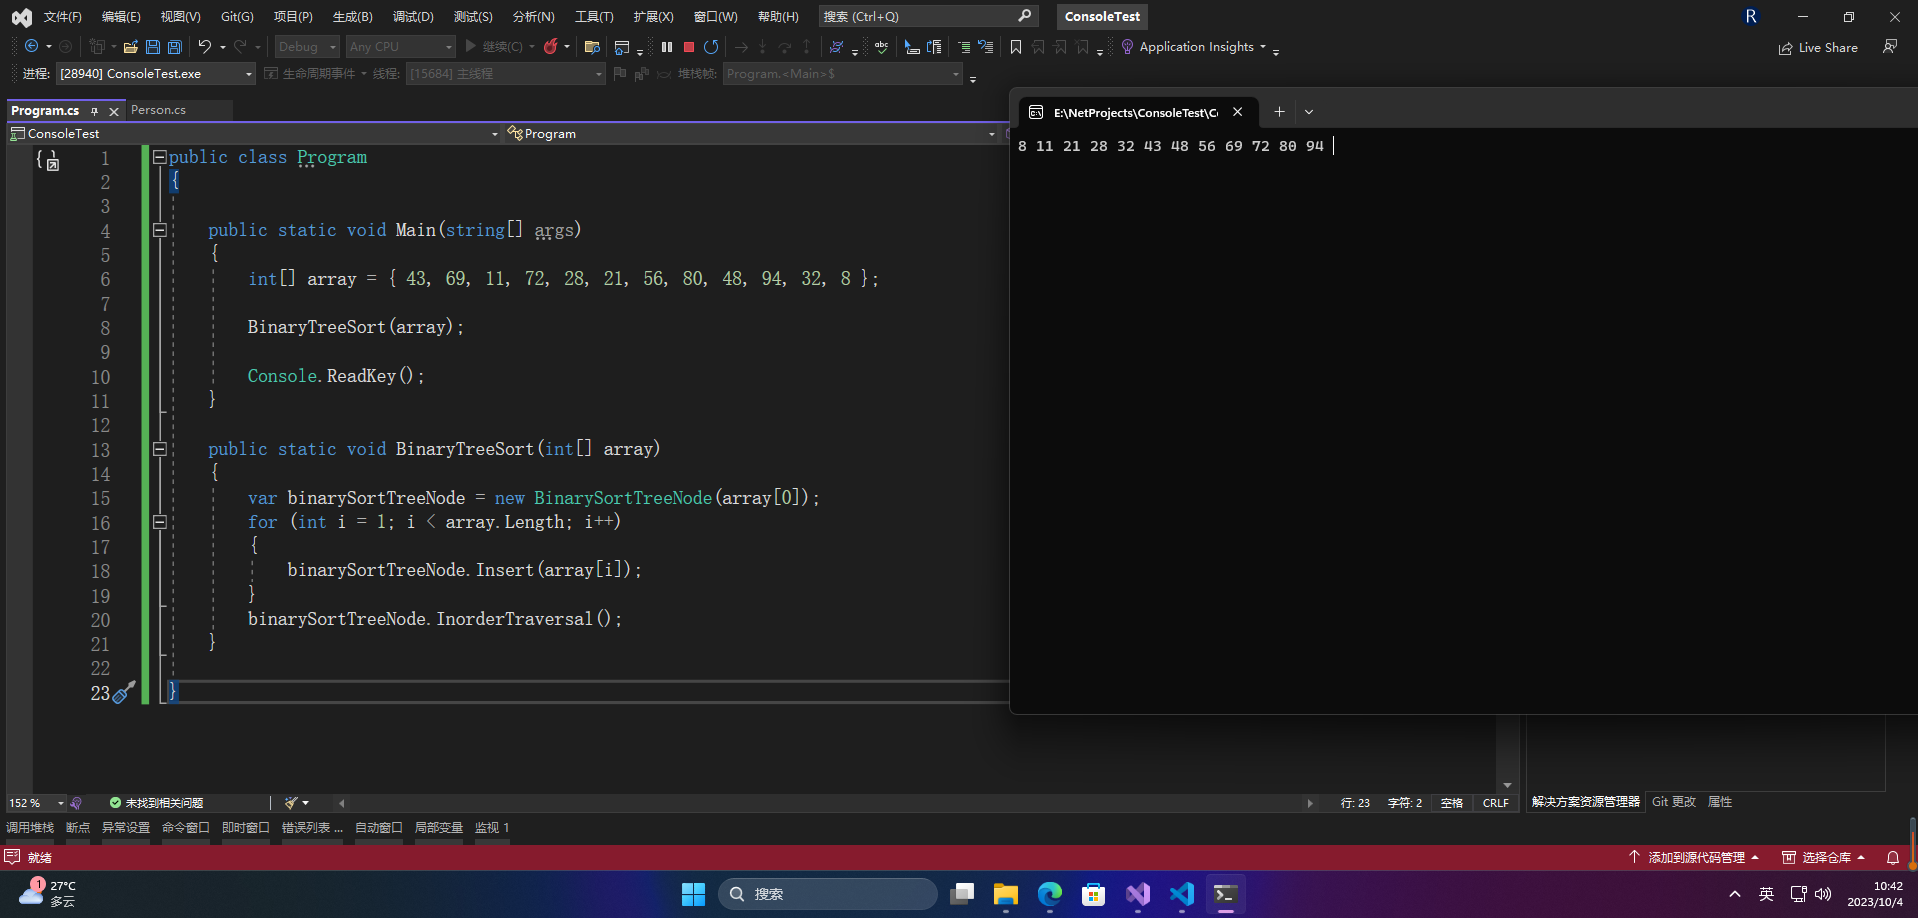
Task: Open the R account badge
Action: tap(1751, 16)
